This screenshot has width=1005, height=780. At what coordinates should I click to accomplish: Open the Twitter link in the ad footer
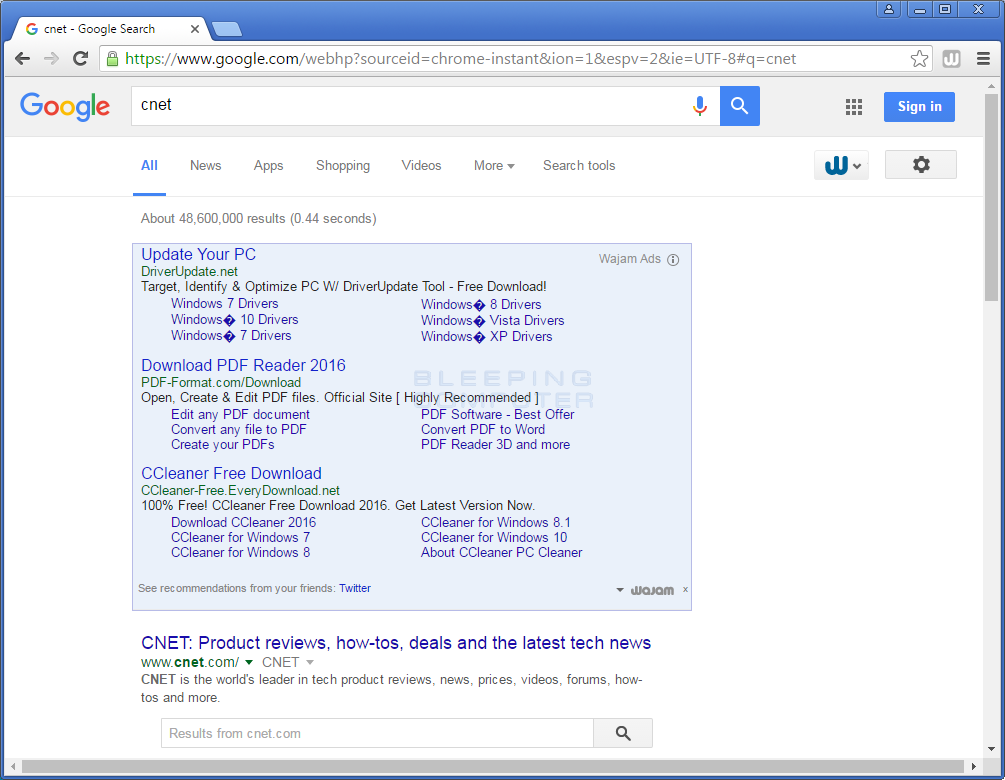coord(355,588)
